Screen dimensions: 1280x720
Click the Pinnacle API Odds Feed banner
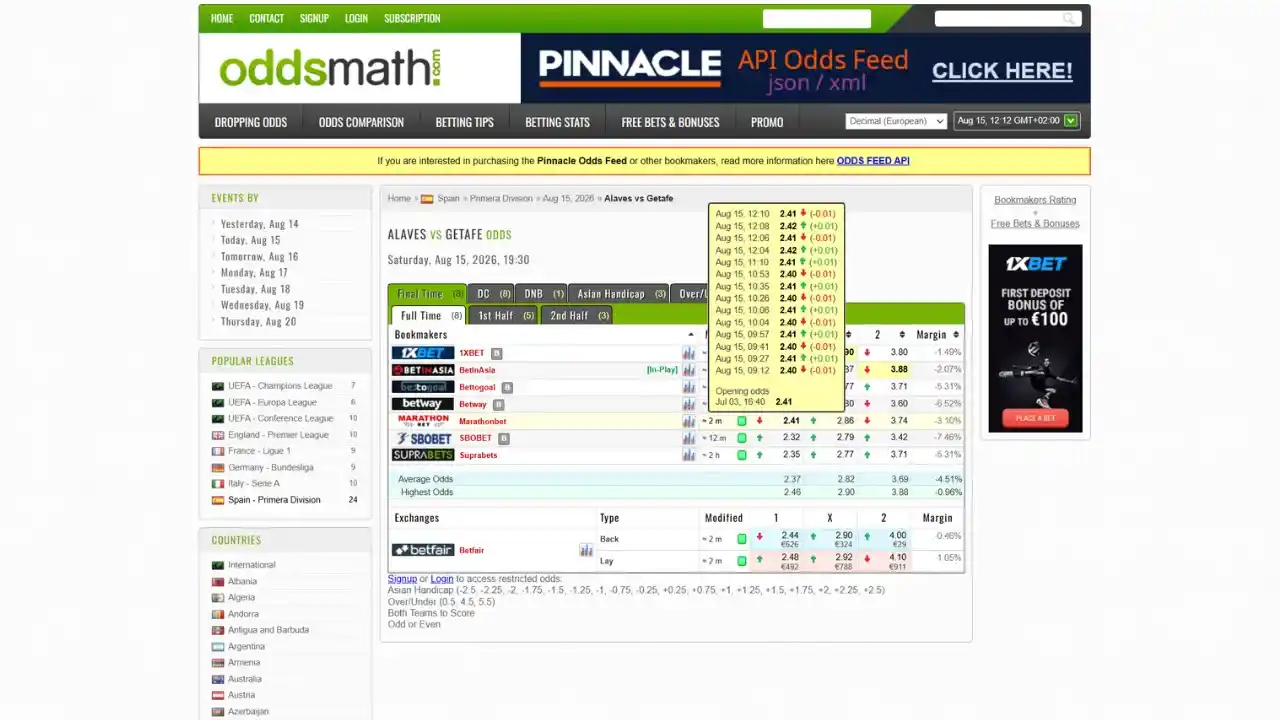(x=806, y=68)
